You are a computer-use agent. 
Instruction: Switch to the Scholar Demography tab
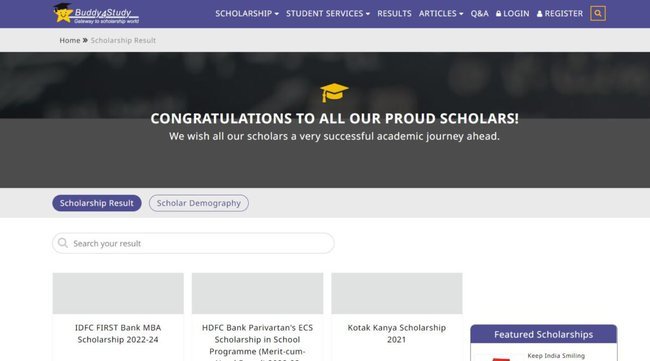[199, 203]
